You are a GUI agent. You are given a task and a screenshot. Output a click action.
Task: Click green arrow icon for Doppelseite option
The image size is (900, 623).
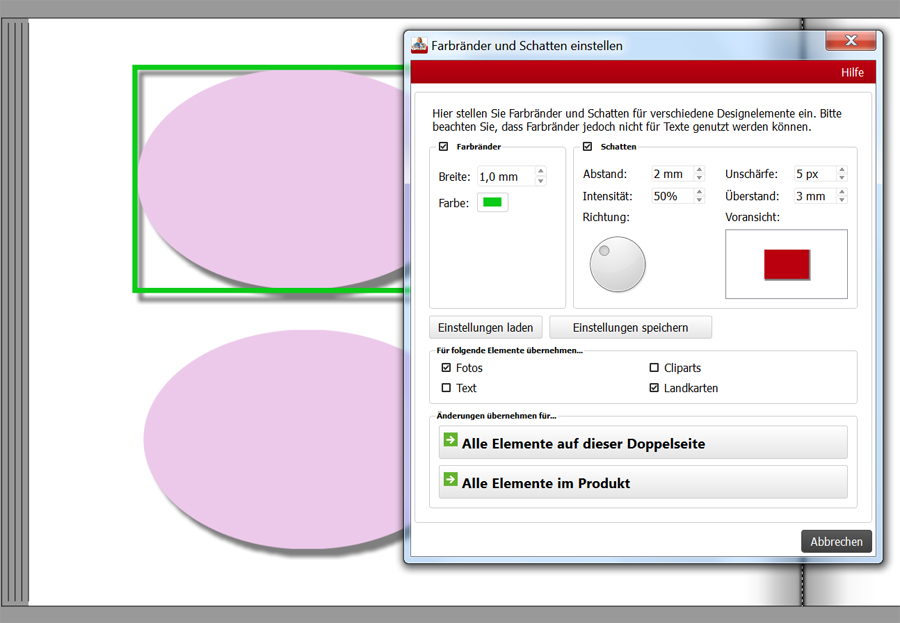tap(451, 440)
